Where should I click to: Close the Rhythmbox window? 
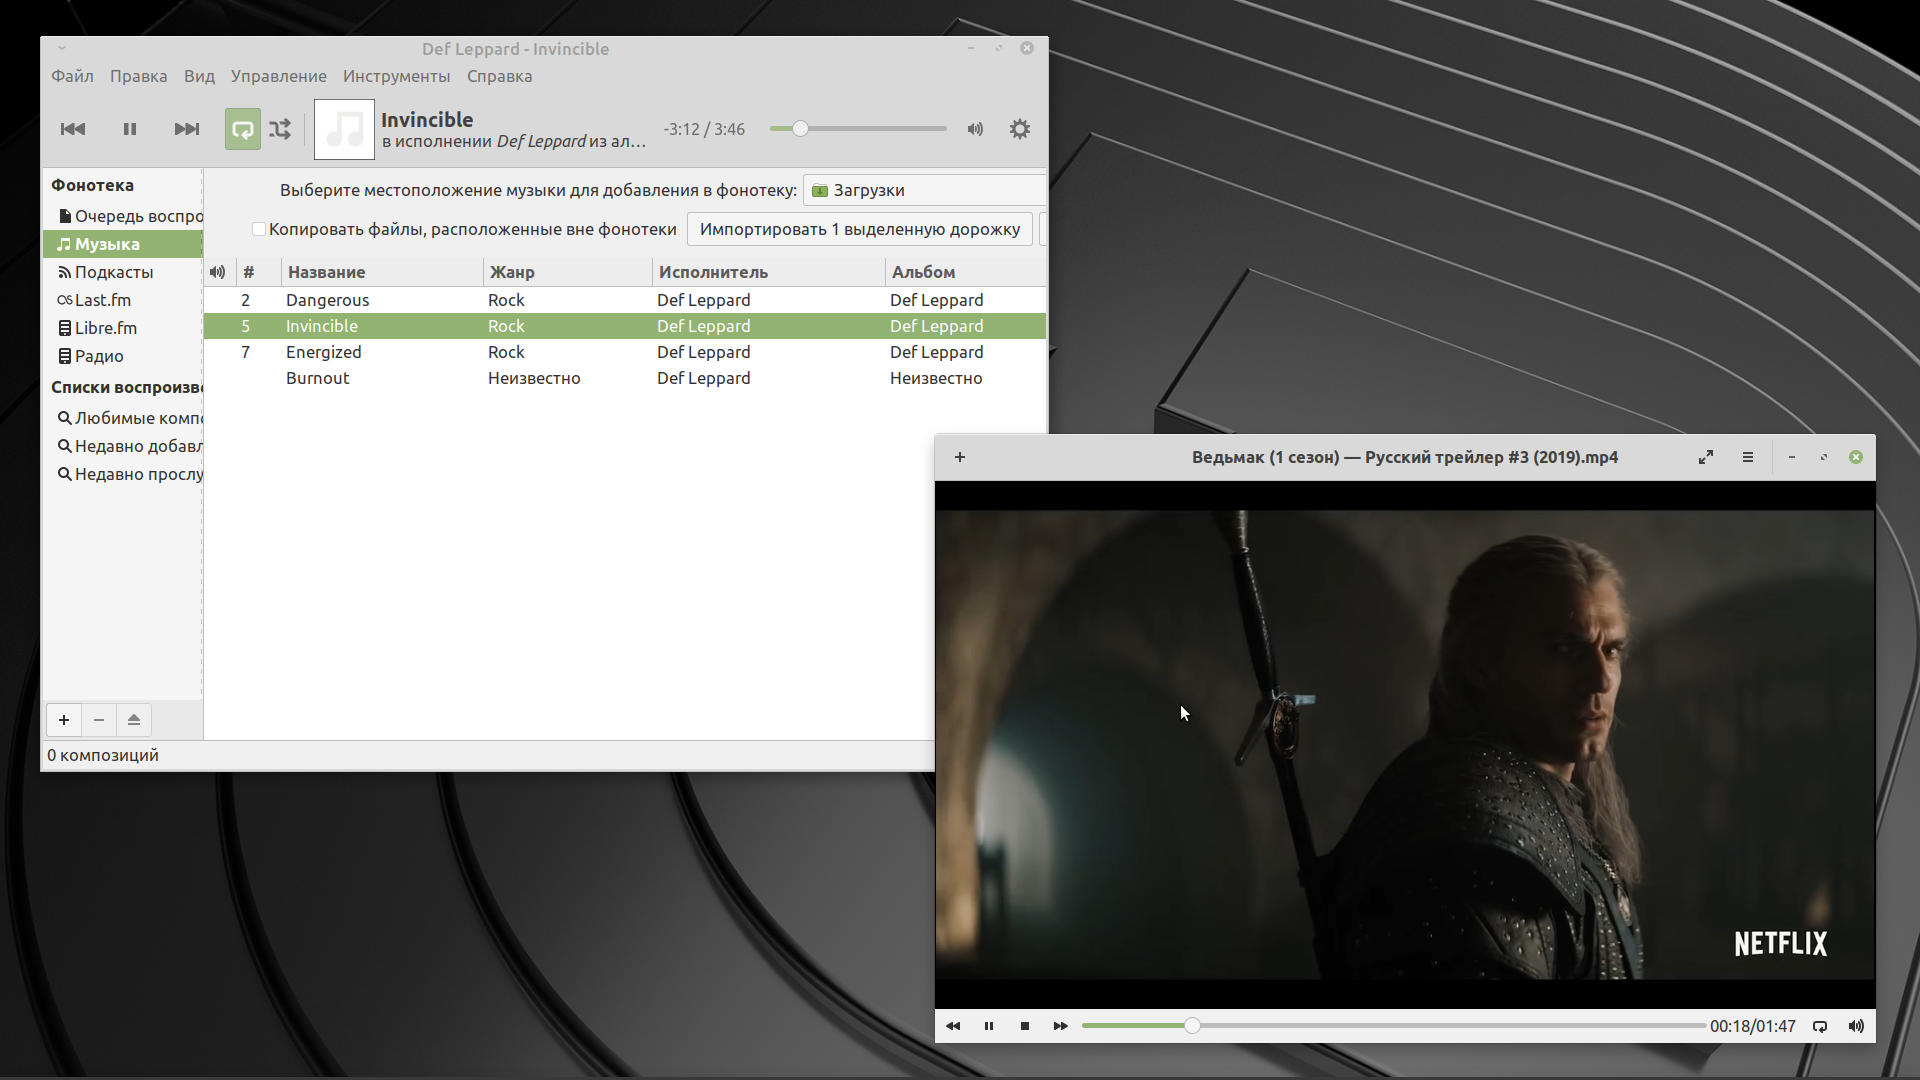[1027, 48]
